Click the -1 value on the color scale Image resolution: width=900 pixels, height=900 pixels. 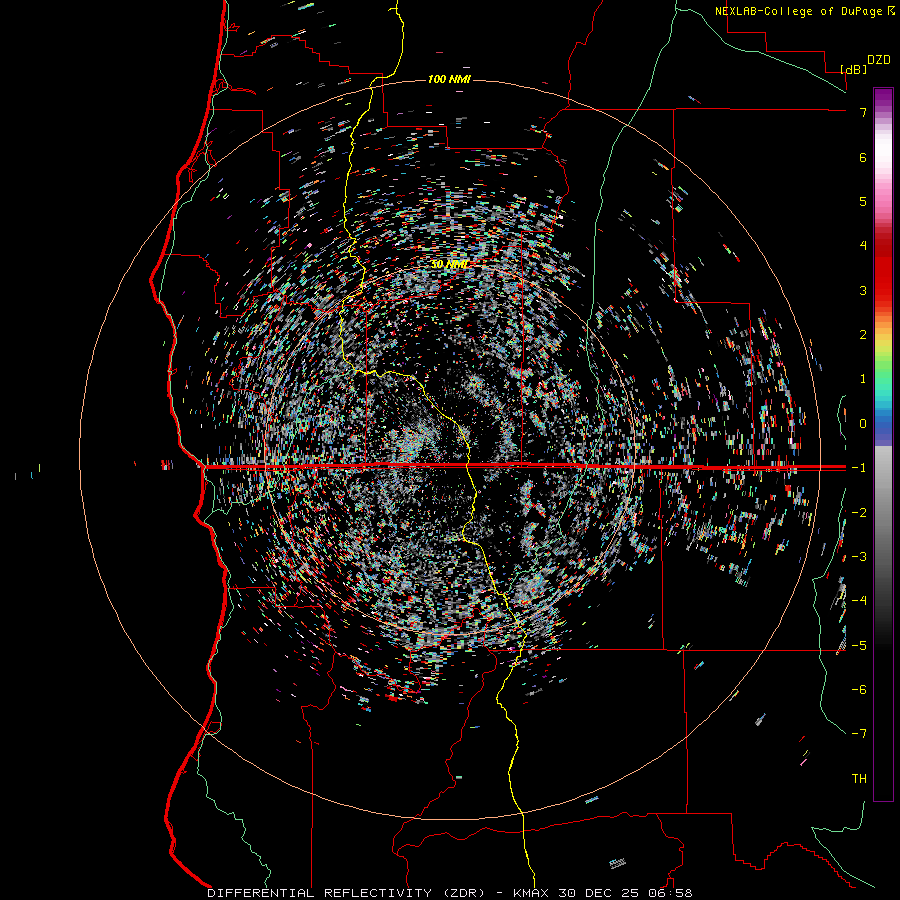(859, 468)
